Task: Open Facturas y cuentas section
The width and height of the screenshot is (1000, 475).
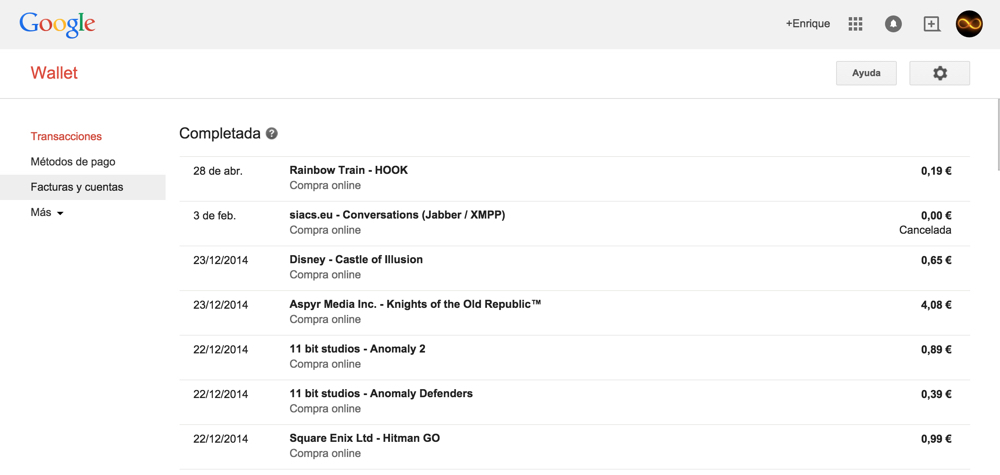Action: 77,187
